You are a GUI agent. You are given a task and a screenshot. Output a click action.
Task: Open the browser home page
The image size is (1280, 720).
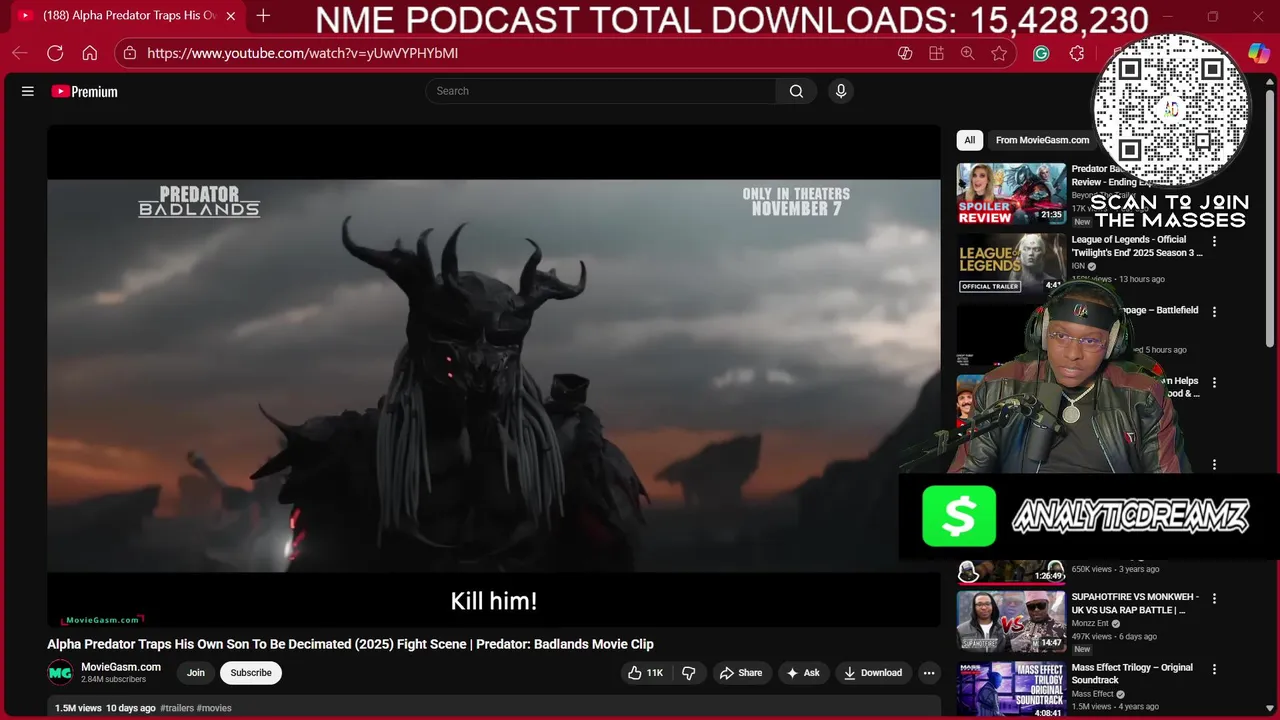pos(90,53)
